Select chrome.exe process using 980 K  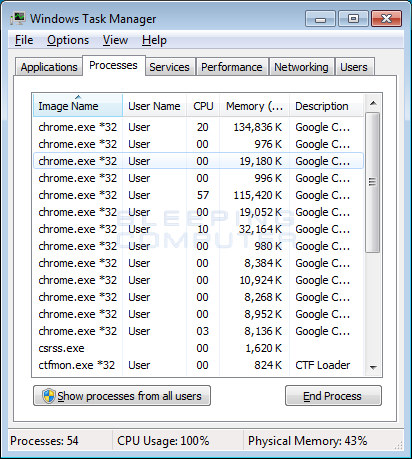click(198, 246)
